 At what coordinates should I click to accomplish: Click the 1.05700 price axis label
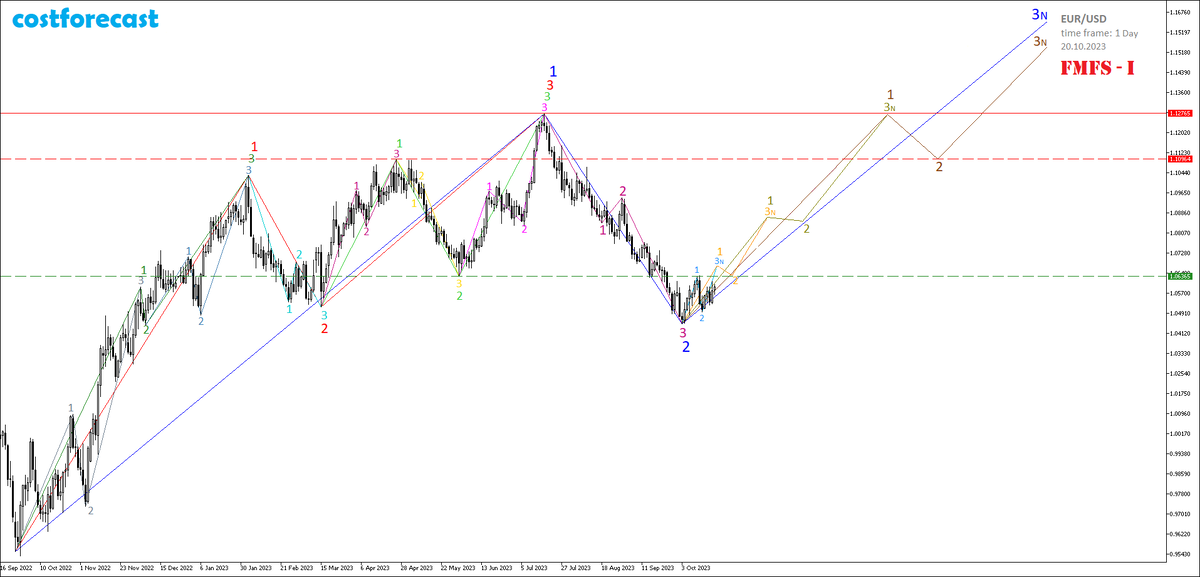pyautogui.click(x=1180, y=293)
